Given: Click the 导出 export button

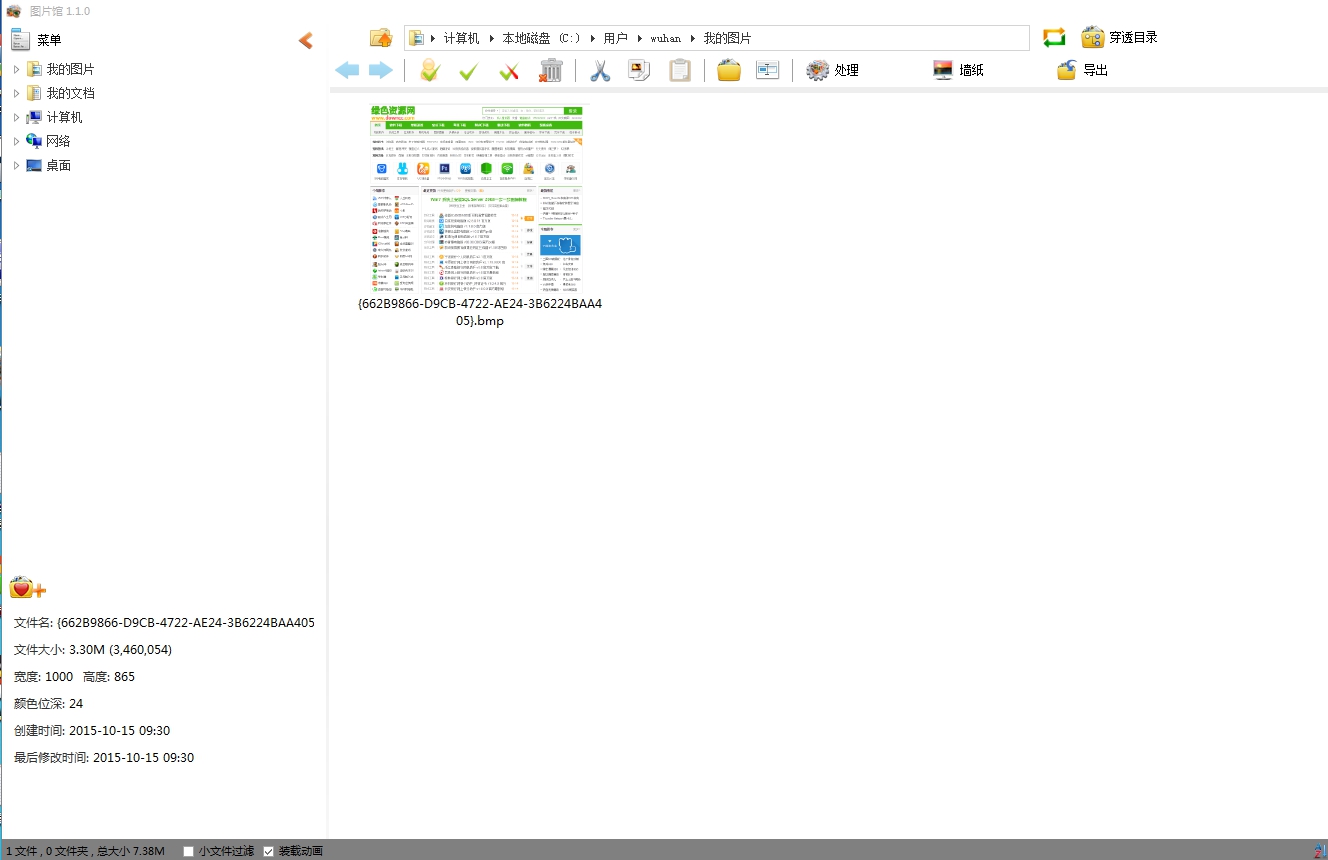Looking at the screenshot, I should [x=1083, y=70].
